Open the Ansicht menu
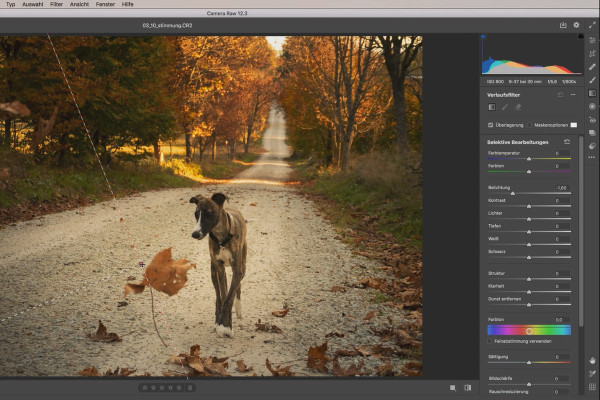Viewport: 600px width, 400px height. [x=79, y=4]
